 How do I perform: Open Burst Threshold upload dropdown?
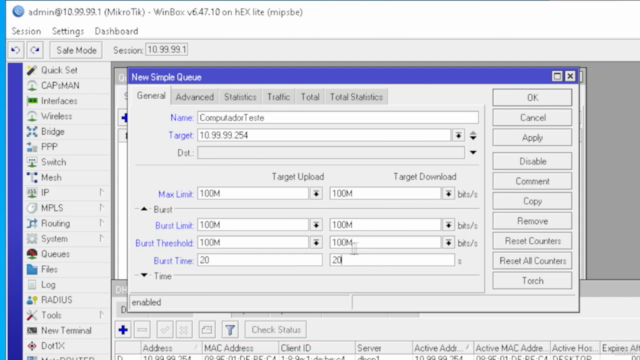click(316, 242)
